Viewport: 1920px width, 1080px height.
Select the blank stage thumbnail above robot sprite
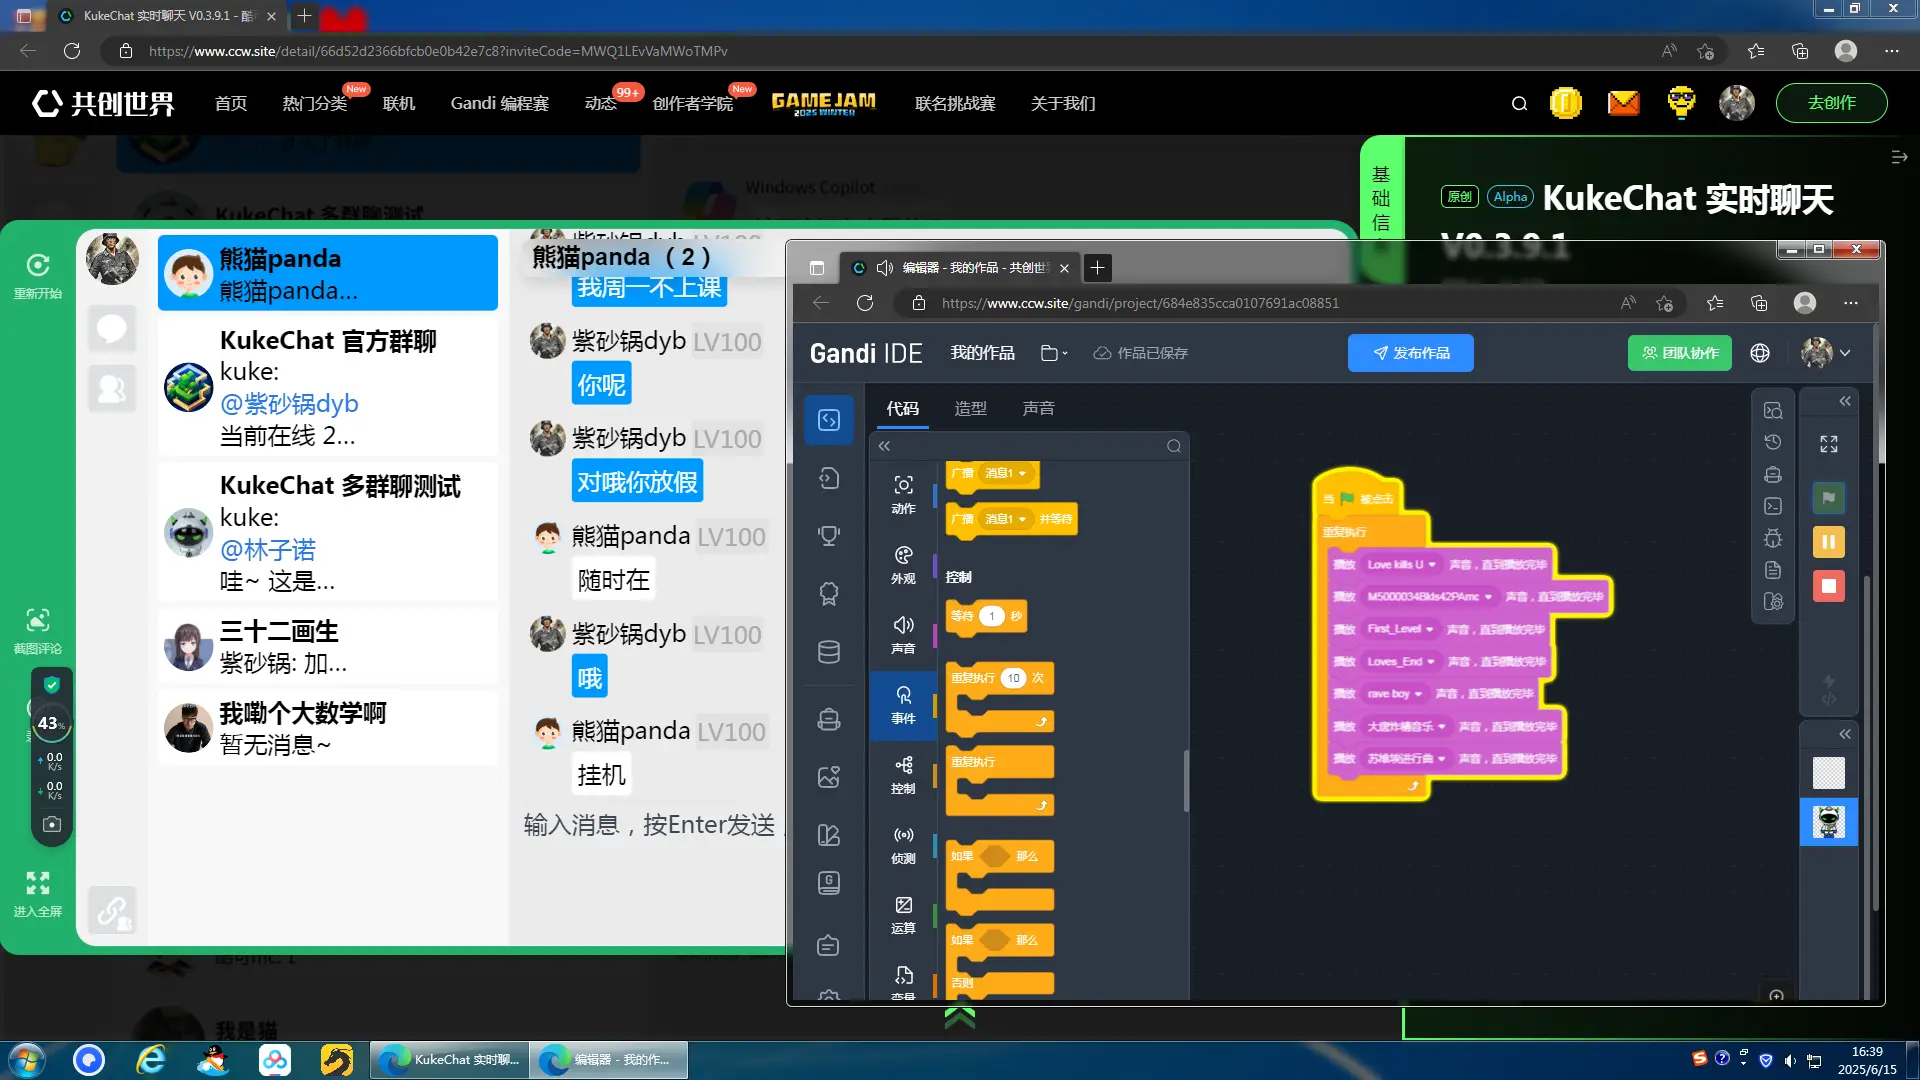[1829, 773]
